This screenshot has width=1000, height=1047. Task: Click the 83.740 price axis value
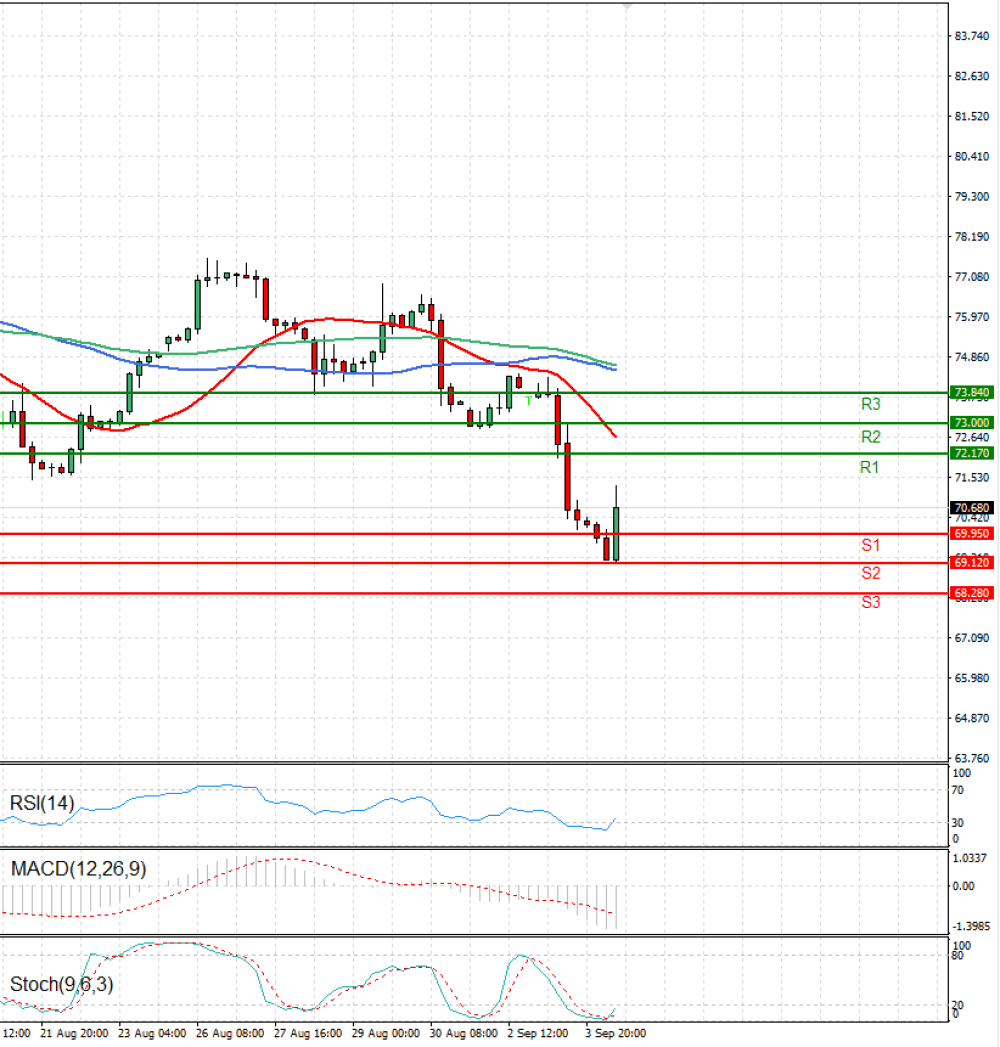coord(971,36)
